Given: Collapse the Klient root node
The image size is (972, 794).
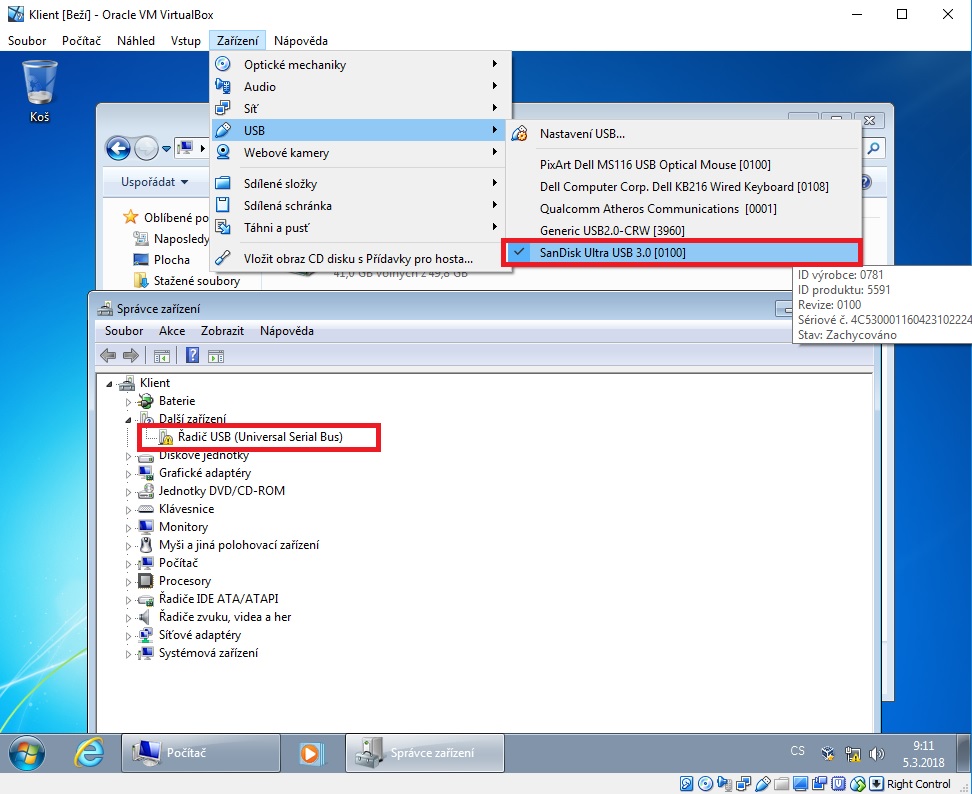Looking at the screenshot, I should [x=110, y=384].
